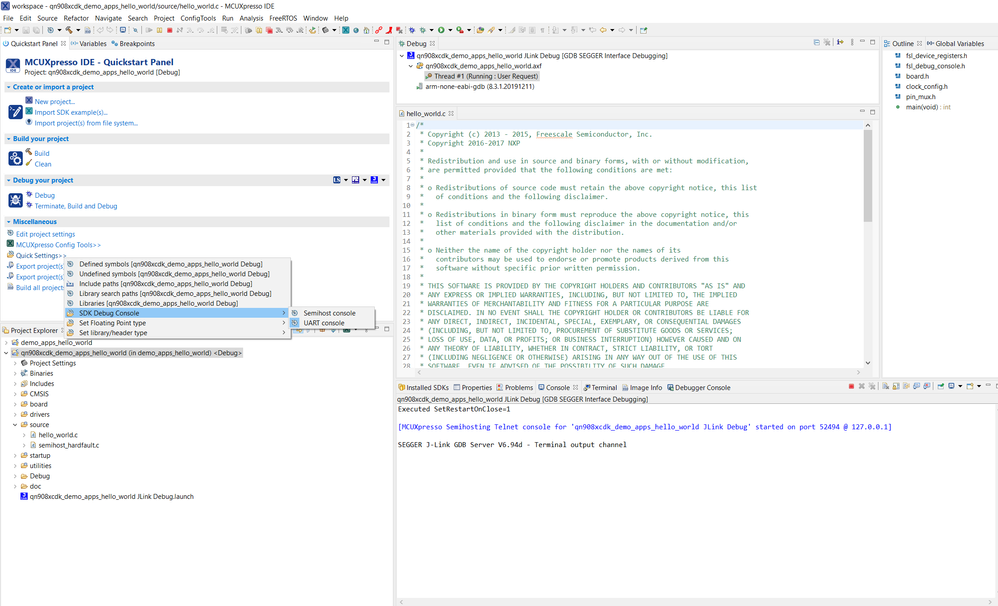
Task: Switch to the Global Variables tab
Action: [955, 44]
